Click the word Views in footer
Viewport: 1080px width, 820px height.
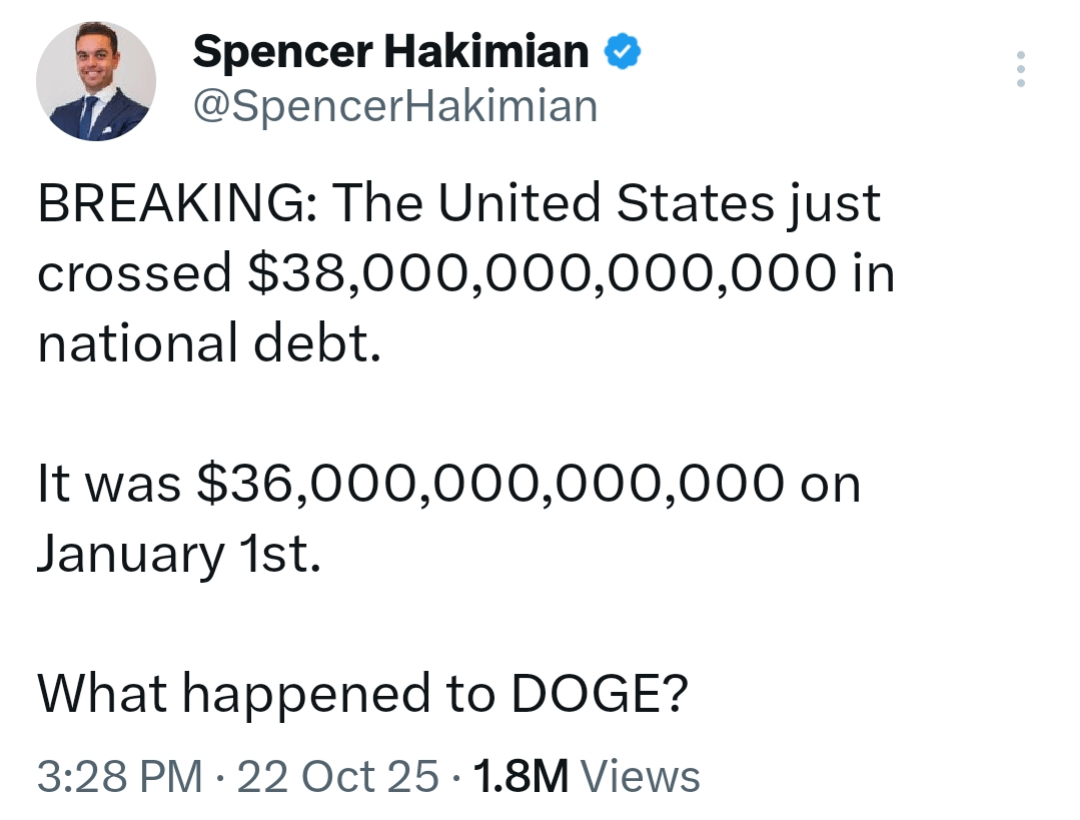coord(640,776)
